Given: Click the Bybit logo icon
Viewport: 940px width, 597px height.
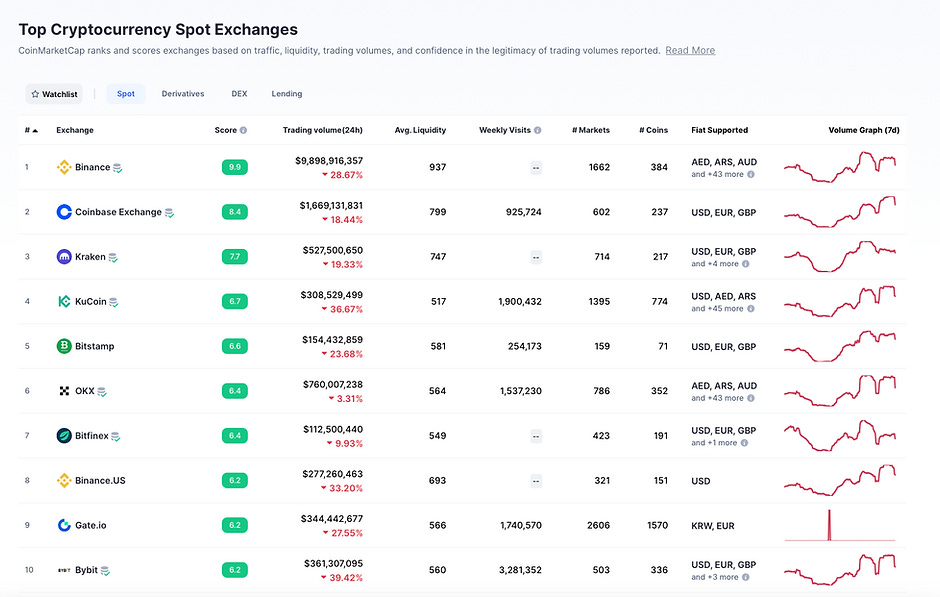Looking at the screenshot, I should click(64, 570).
